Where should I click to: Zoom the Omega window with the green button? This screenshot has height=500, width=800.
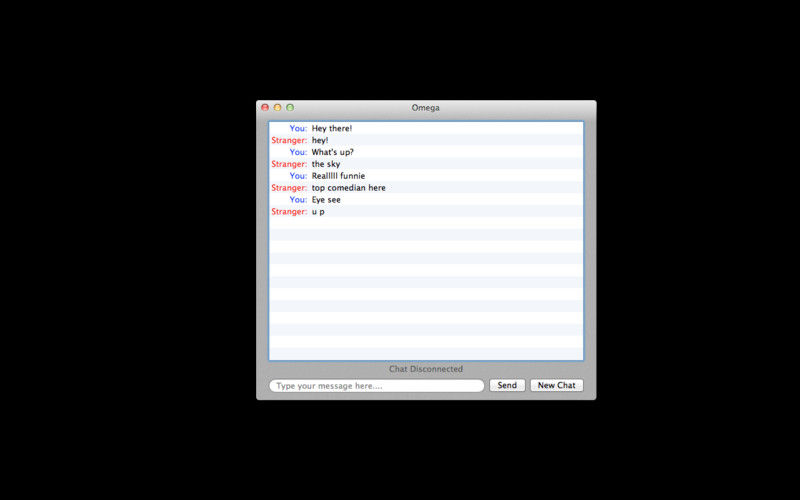(290, 107)
